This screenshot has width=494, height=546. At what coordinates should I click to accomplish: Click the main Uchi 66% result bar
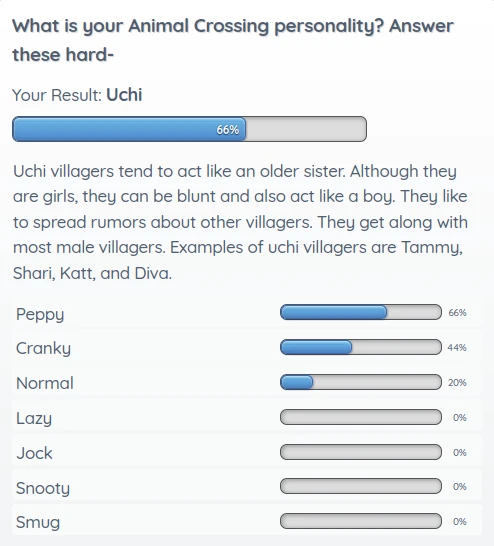tap(189, 129)
